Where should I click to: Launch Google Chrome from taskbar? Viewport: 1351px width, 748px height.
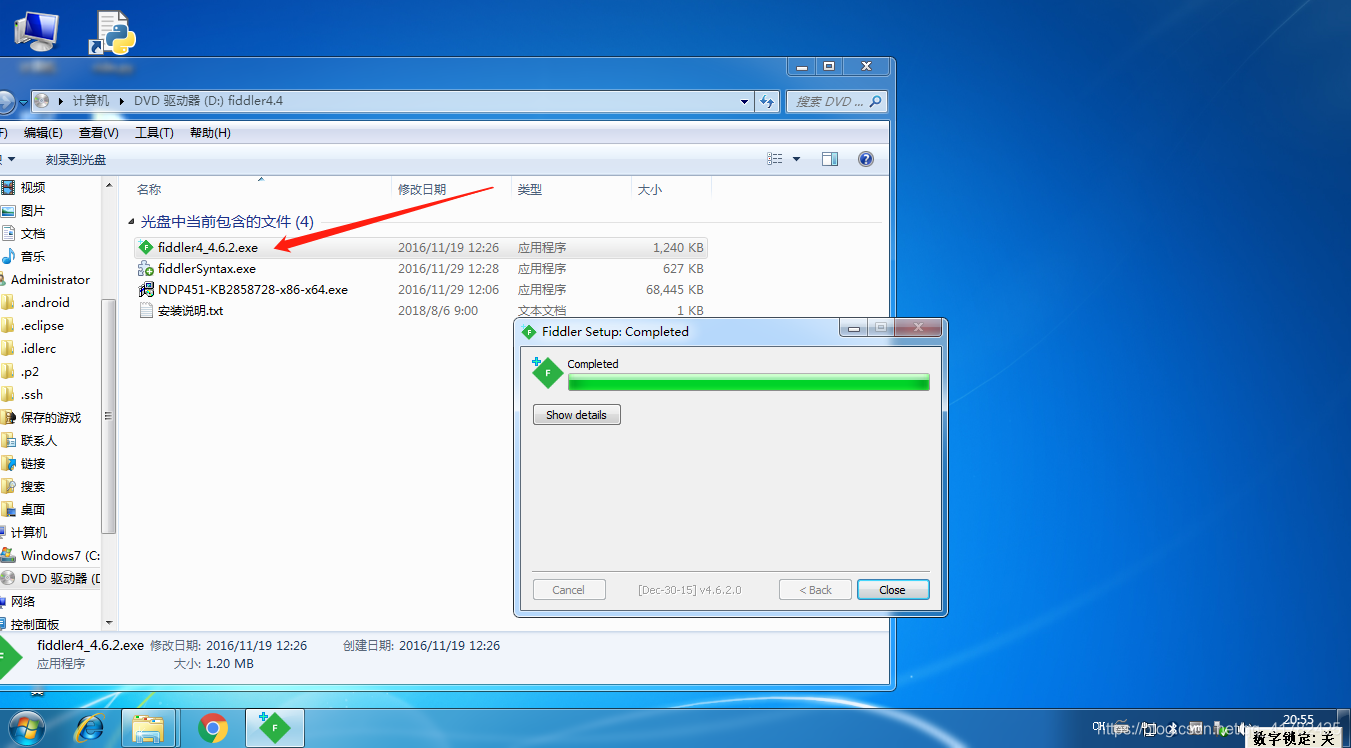(212, 728)
